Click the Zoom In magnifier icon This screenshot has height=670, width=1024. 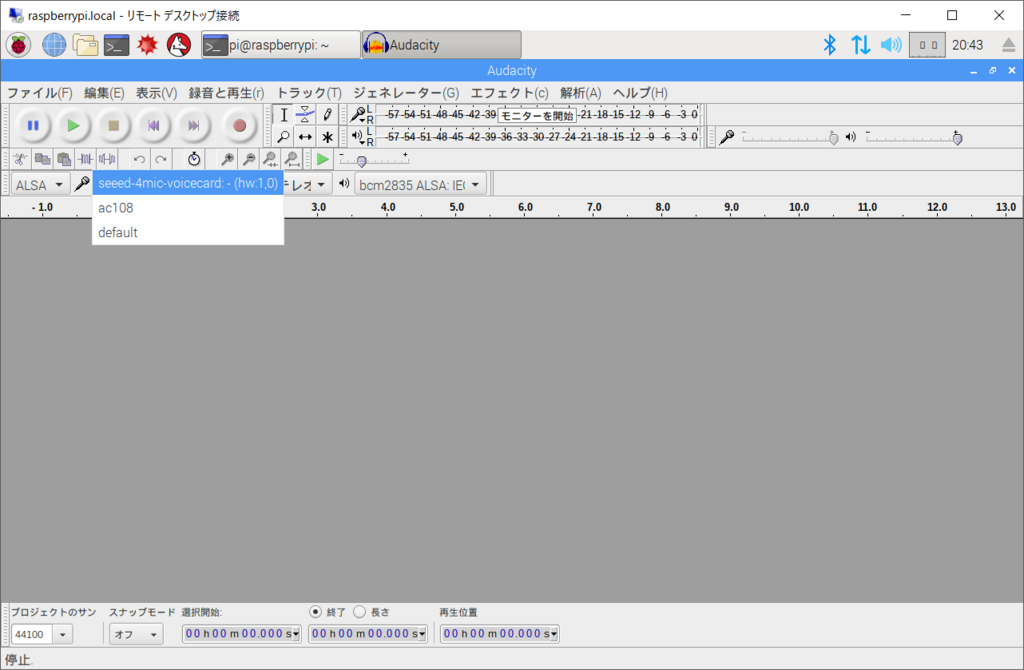coord(227,159)
